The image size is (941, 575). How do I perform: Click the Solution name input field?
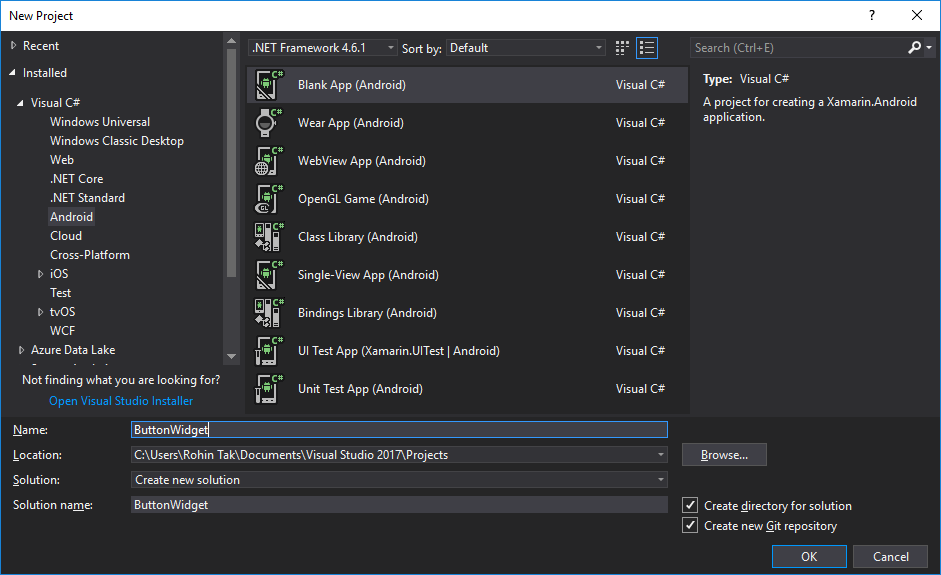[x=399, y=505]
